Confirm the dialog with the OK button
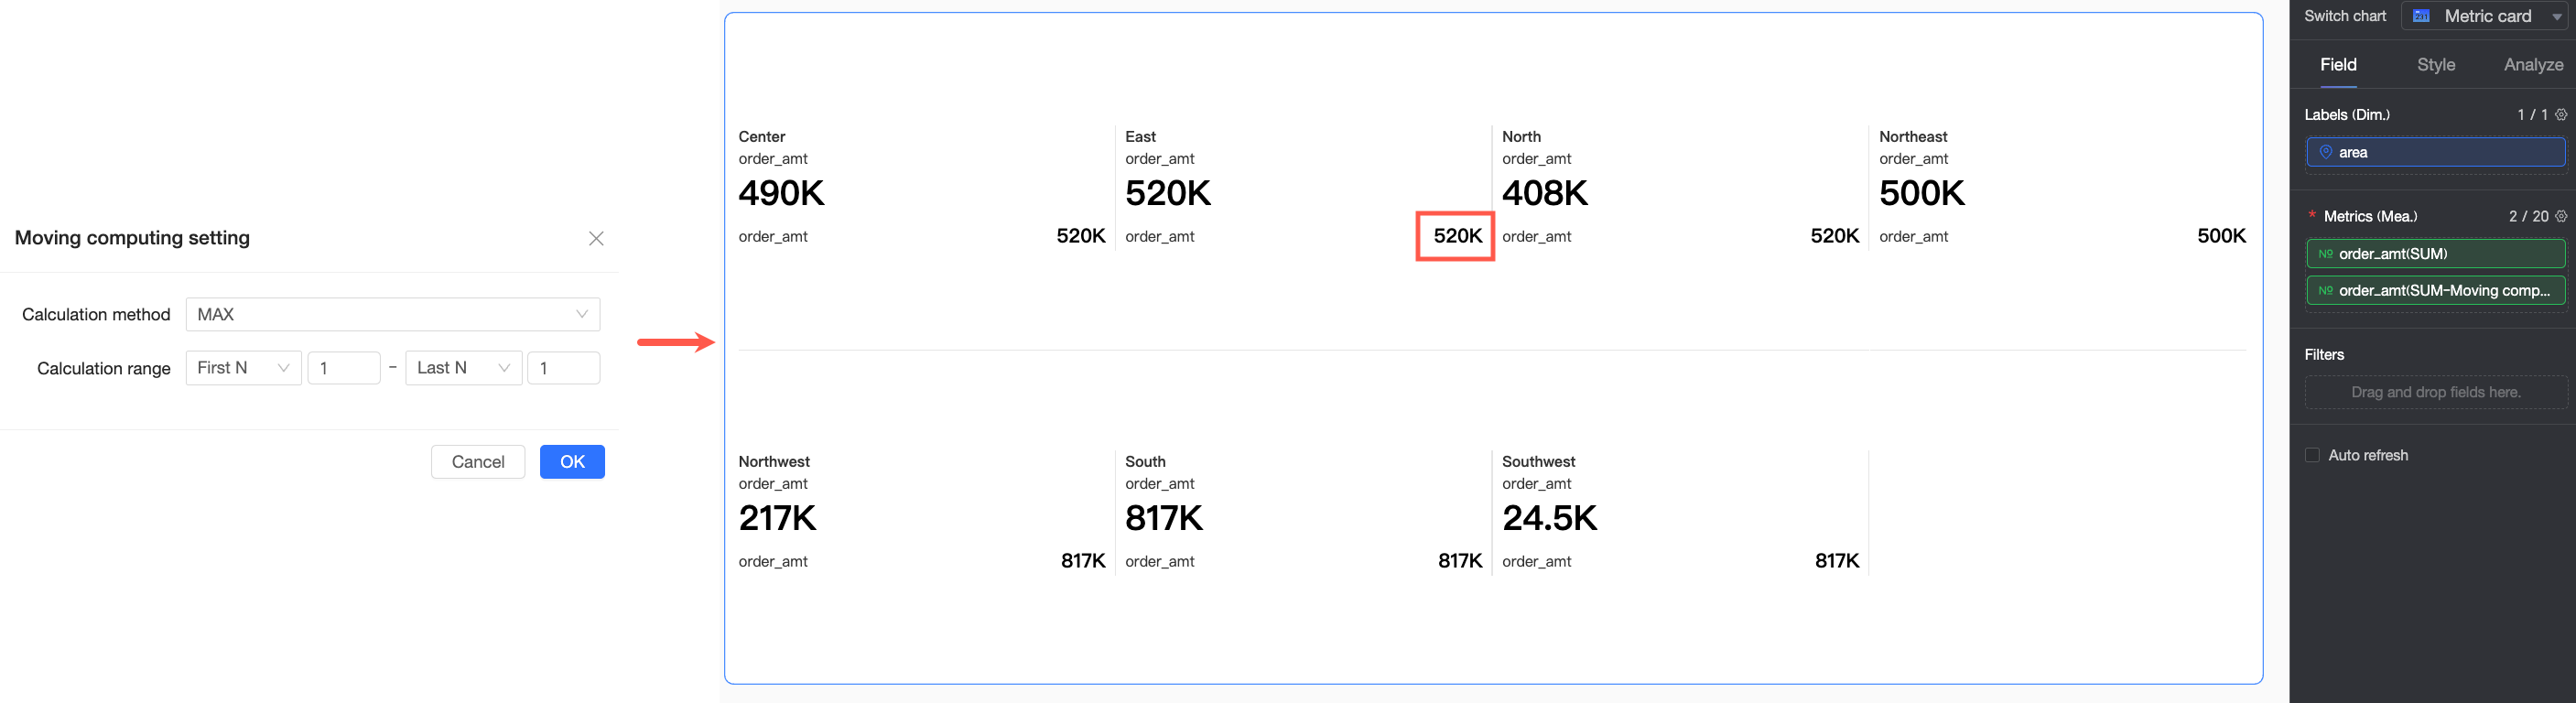The width and height of the screenshot is (2576, 703). [572, 461]
